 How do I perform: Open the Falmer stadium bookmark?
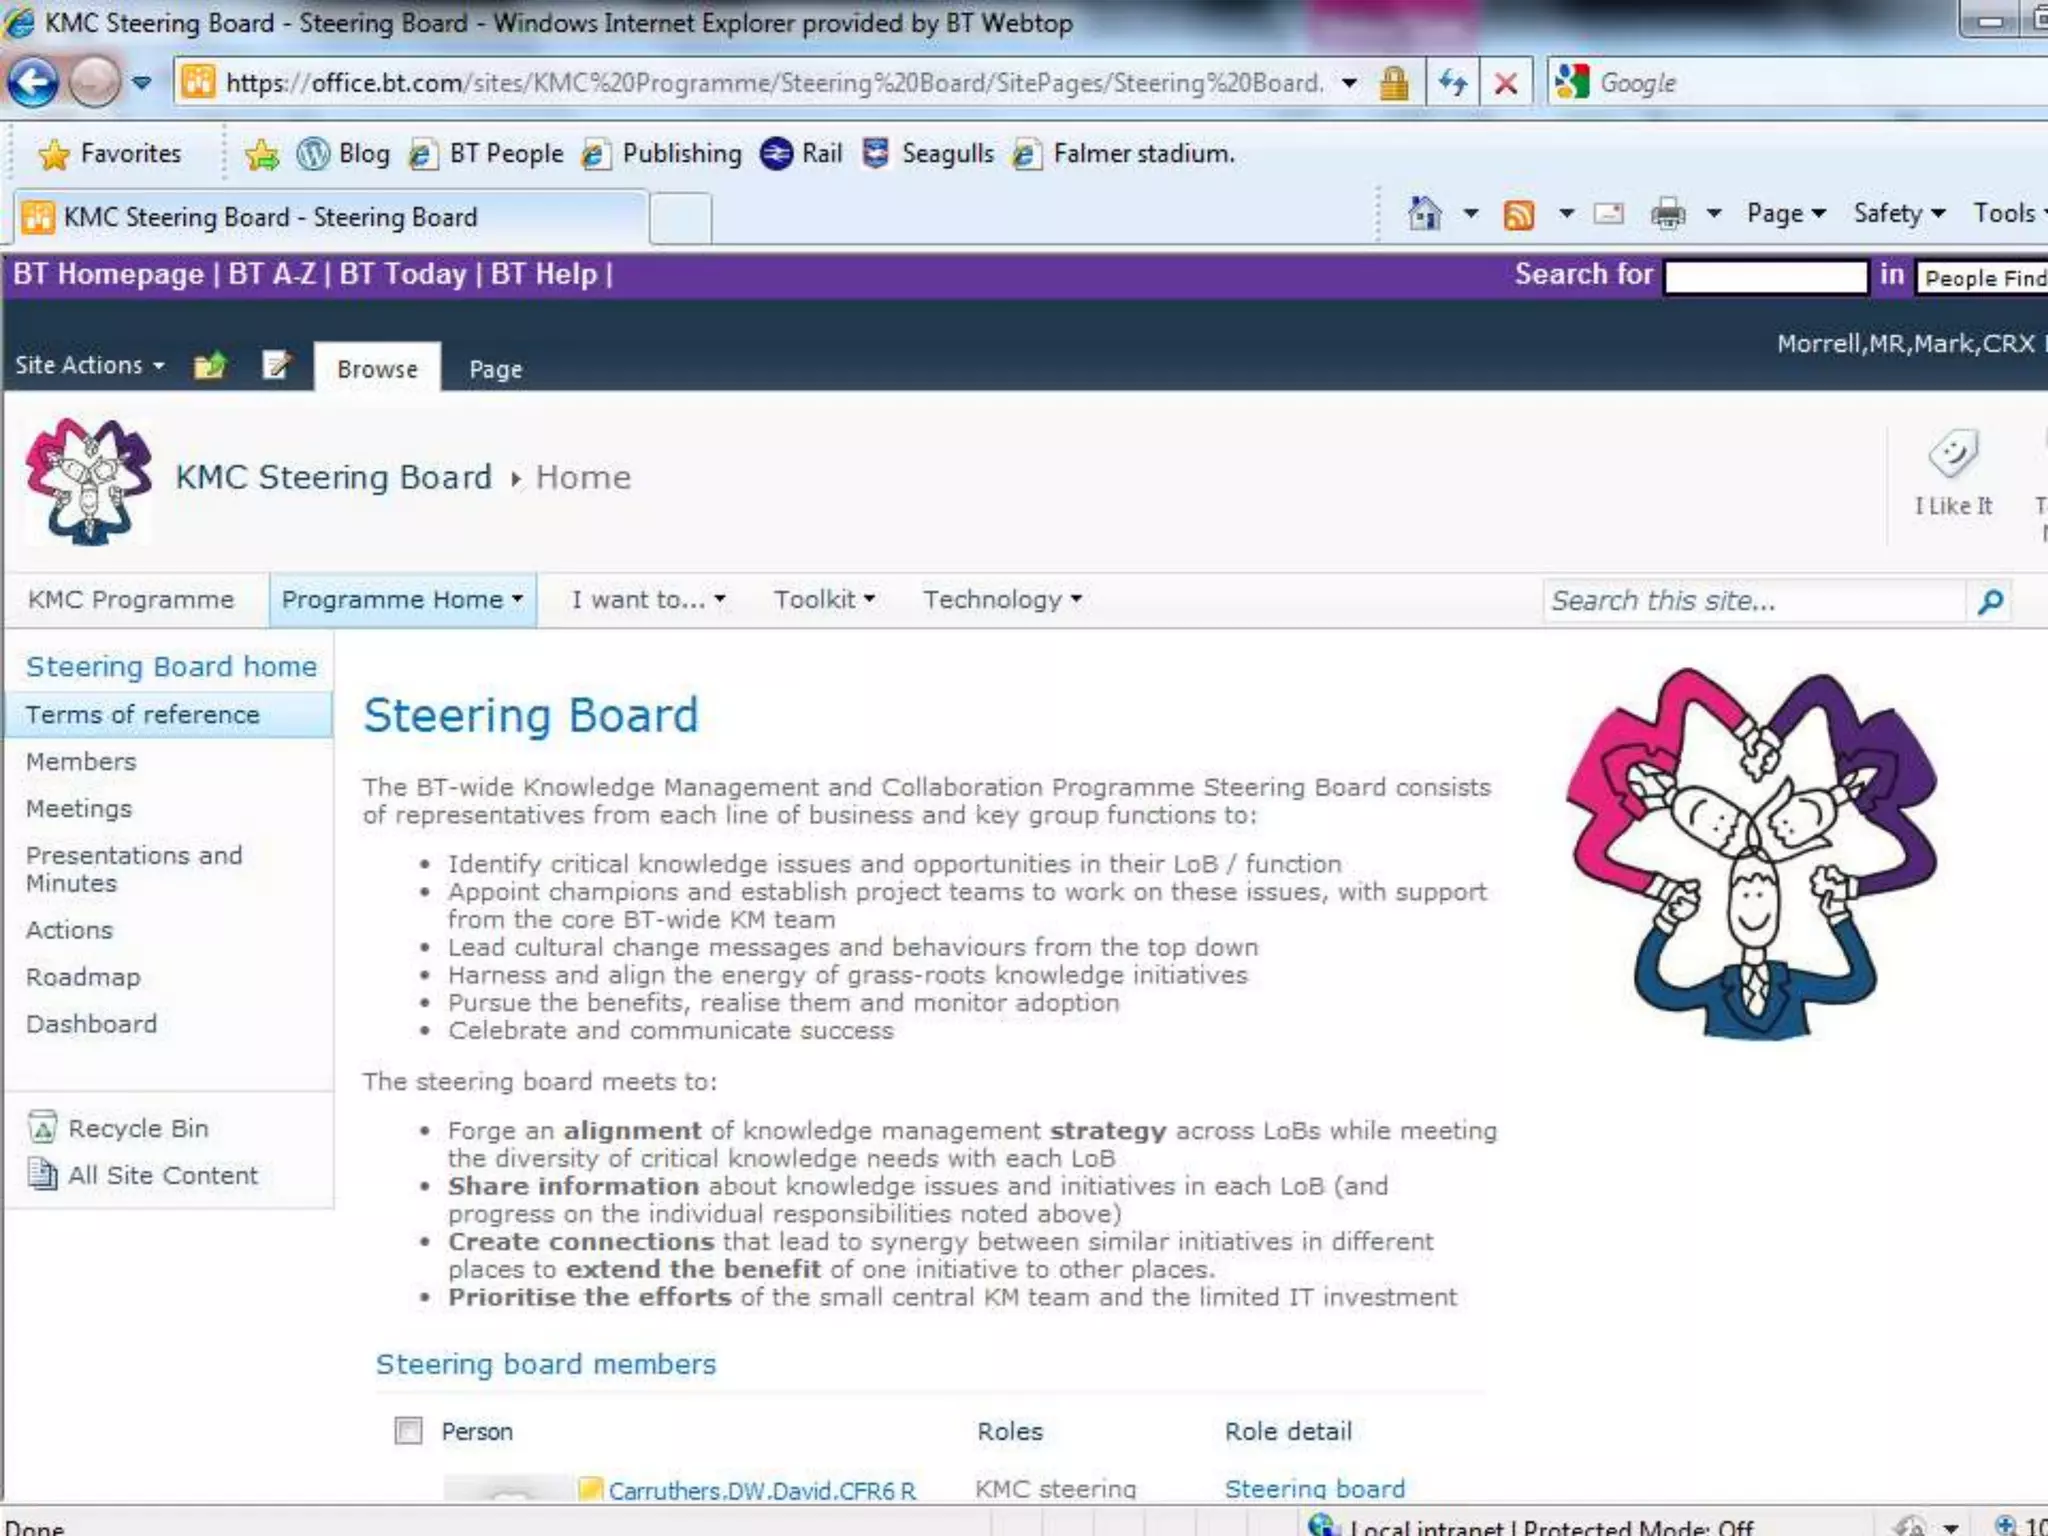tap(1124, 154)
